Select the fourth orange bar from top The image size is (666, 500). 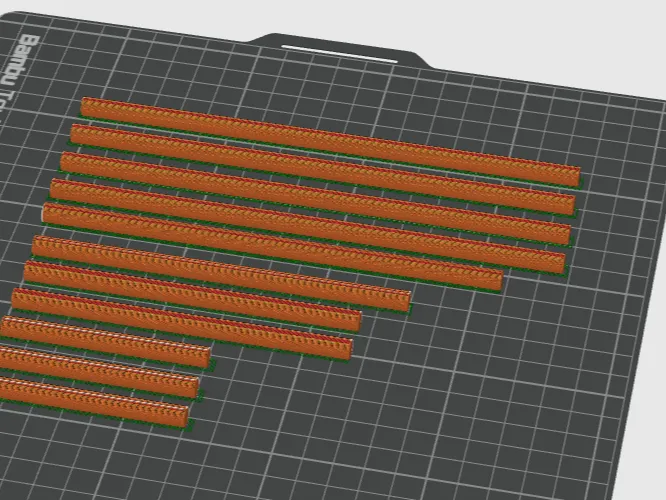tap(308, 226)
